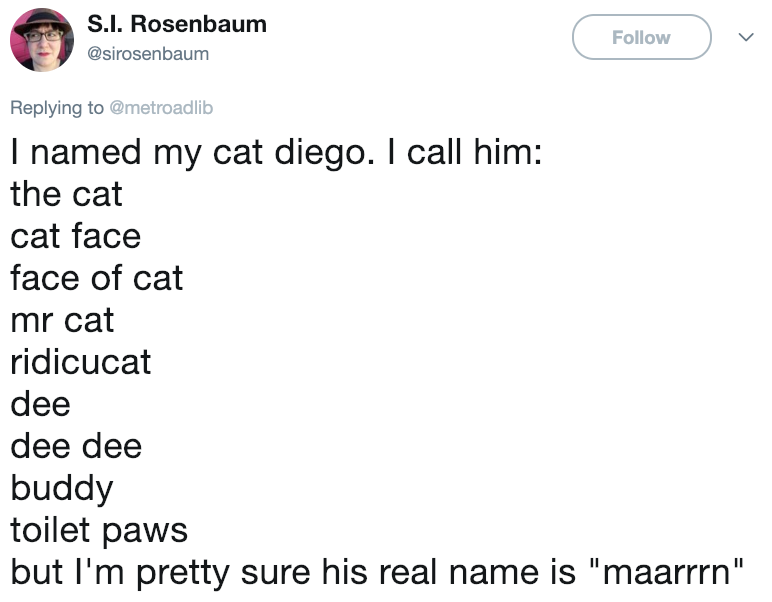The height and width of the screenshot is (602, 772).
Task: Click the 'toilet paws' line
Action: pos(99,531)
